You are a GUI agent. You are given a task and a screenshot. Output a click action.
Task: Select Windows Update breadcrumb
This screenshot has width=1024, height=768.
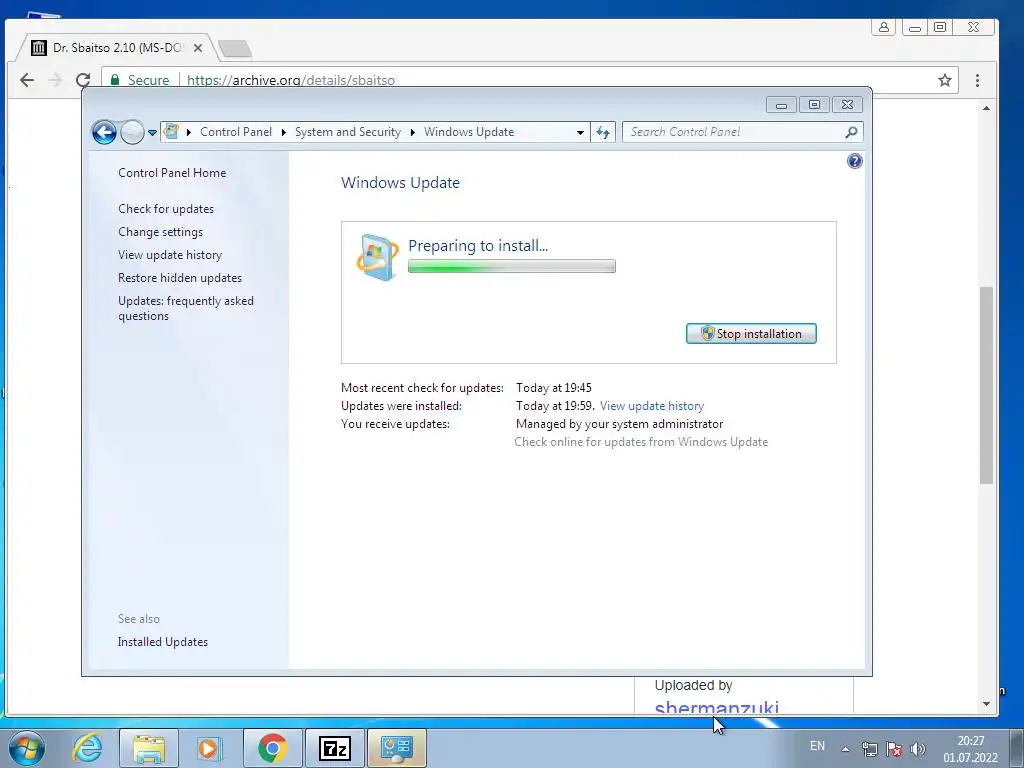point(469,132)
